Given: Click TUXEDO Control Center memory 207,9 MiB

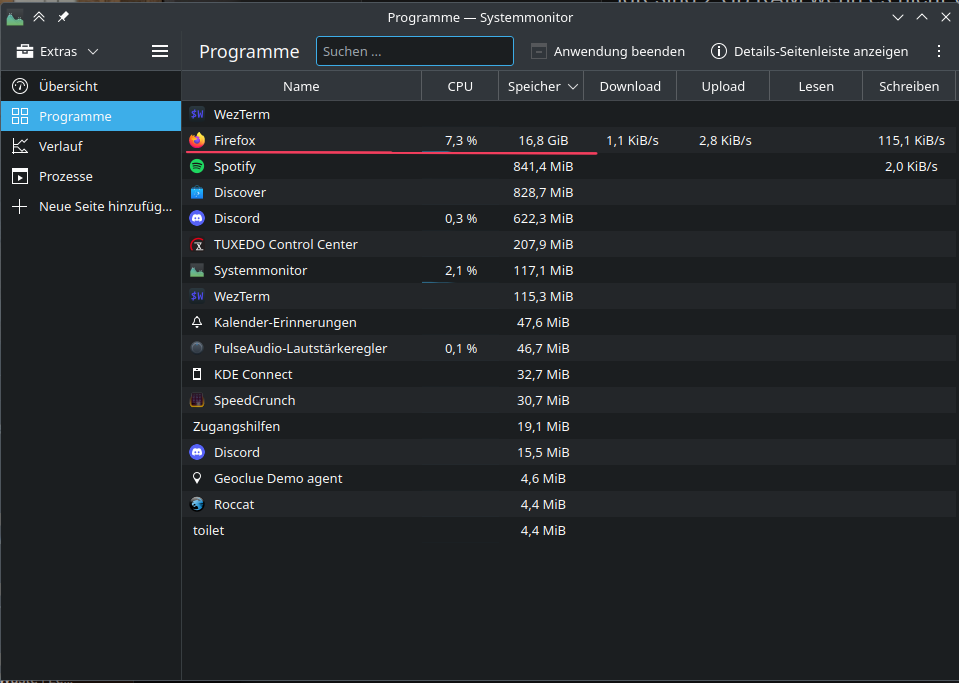Looking at the screenshot, I should click(x=543, y=244).
